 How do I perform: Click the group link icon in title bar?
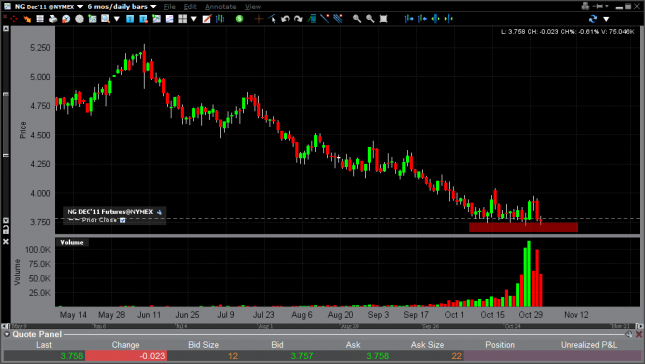tap(585, 6)
